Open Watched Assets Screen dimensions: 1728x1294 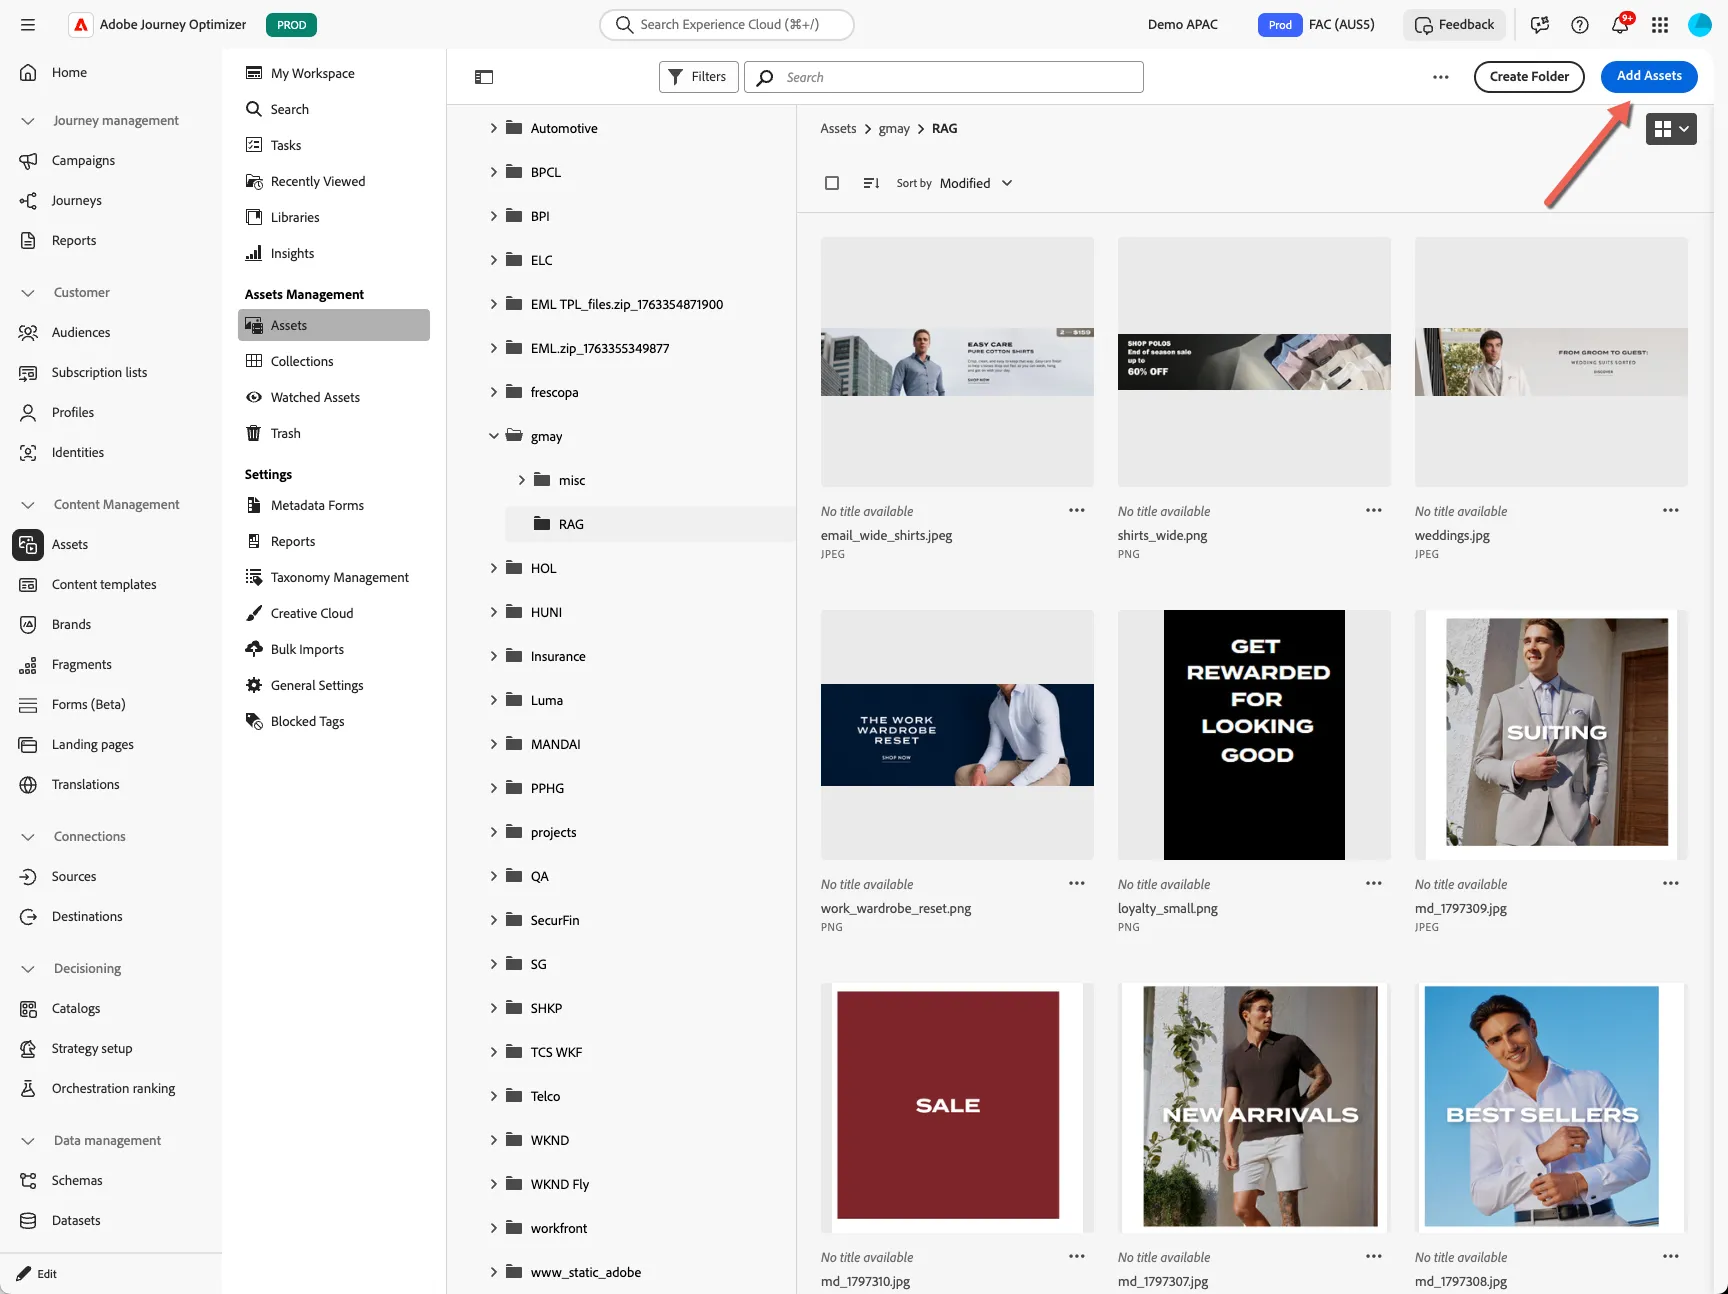[x=334, y=397]
